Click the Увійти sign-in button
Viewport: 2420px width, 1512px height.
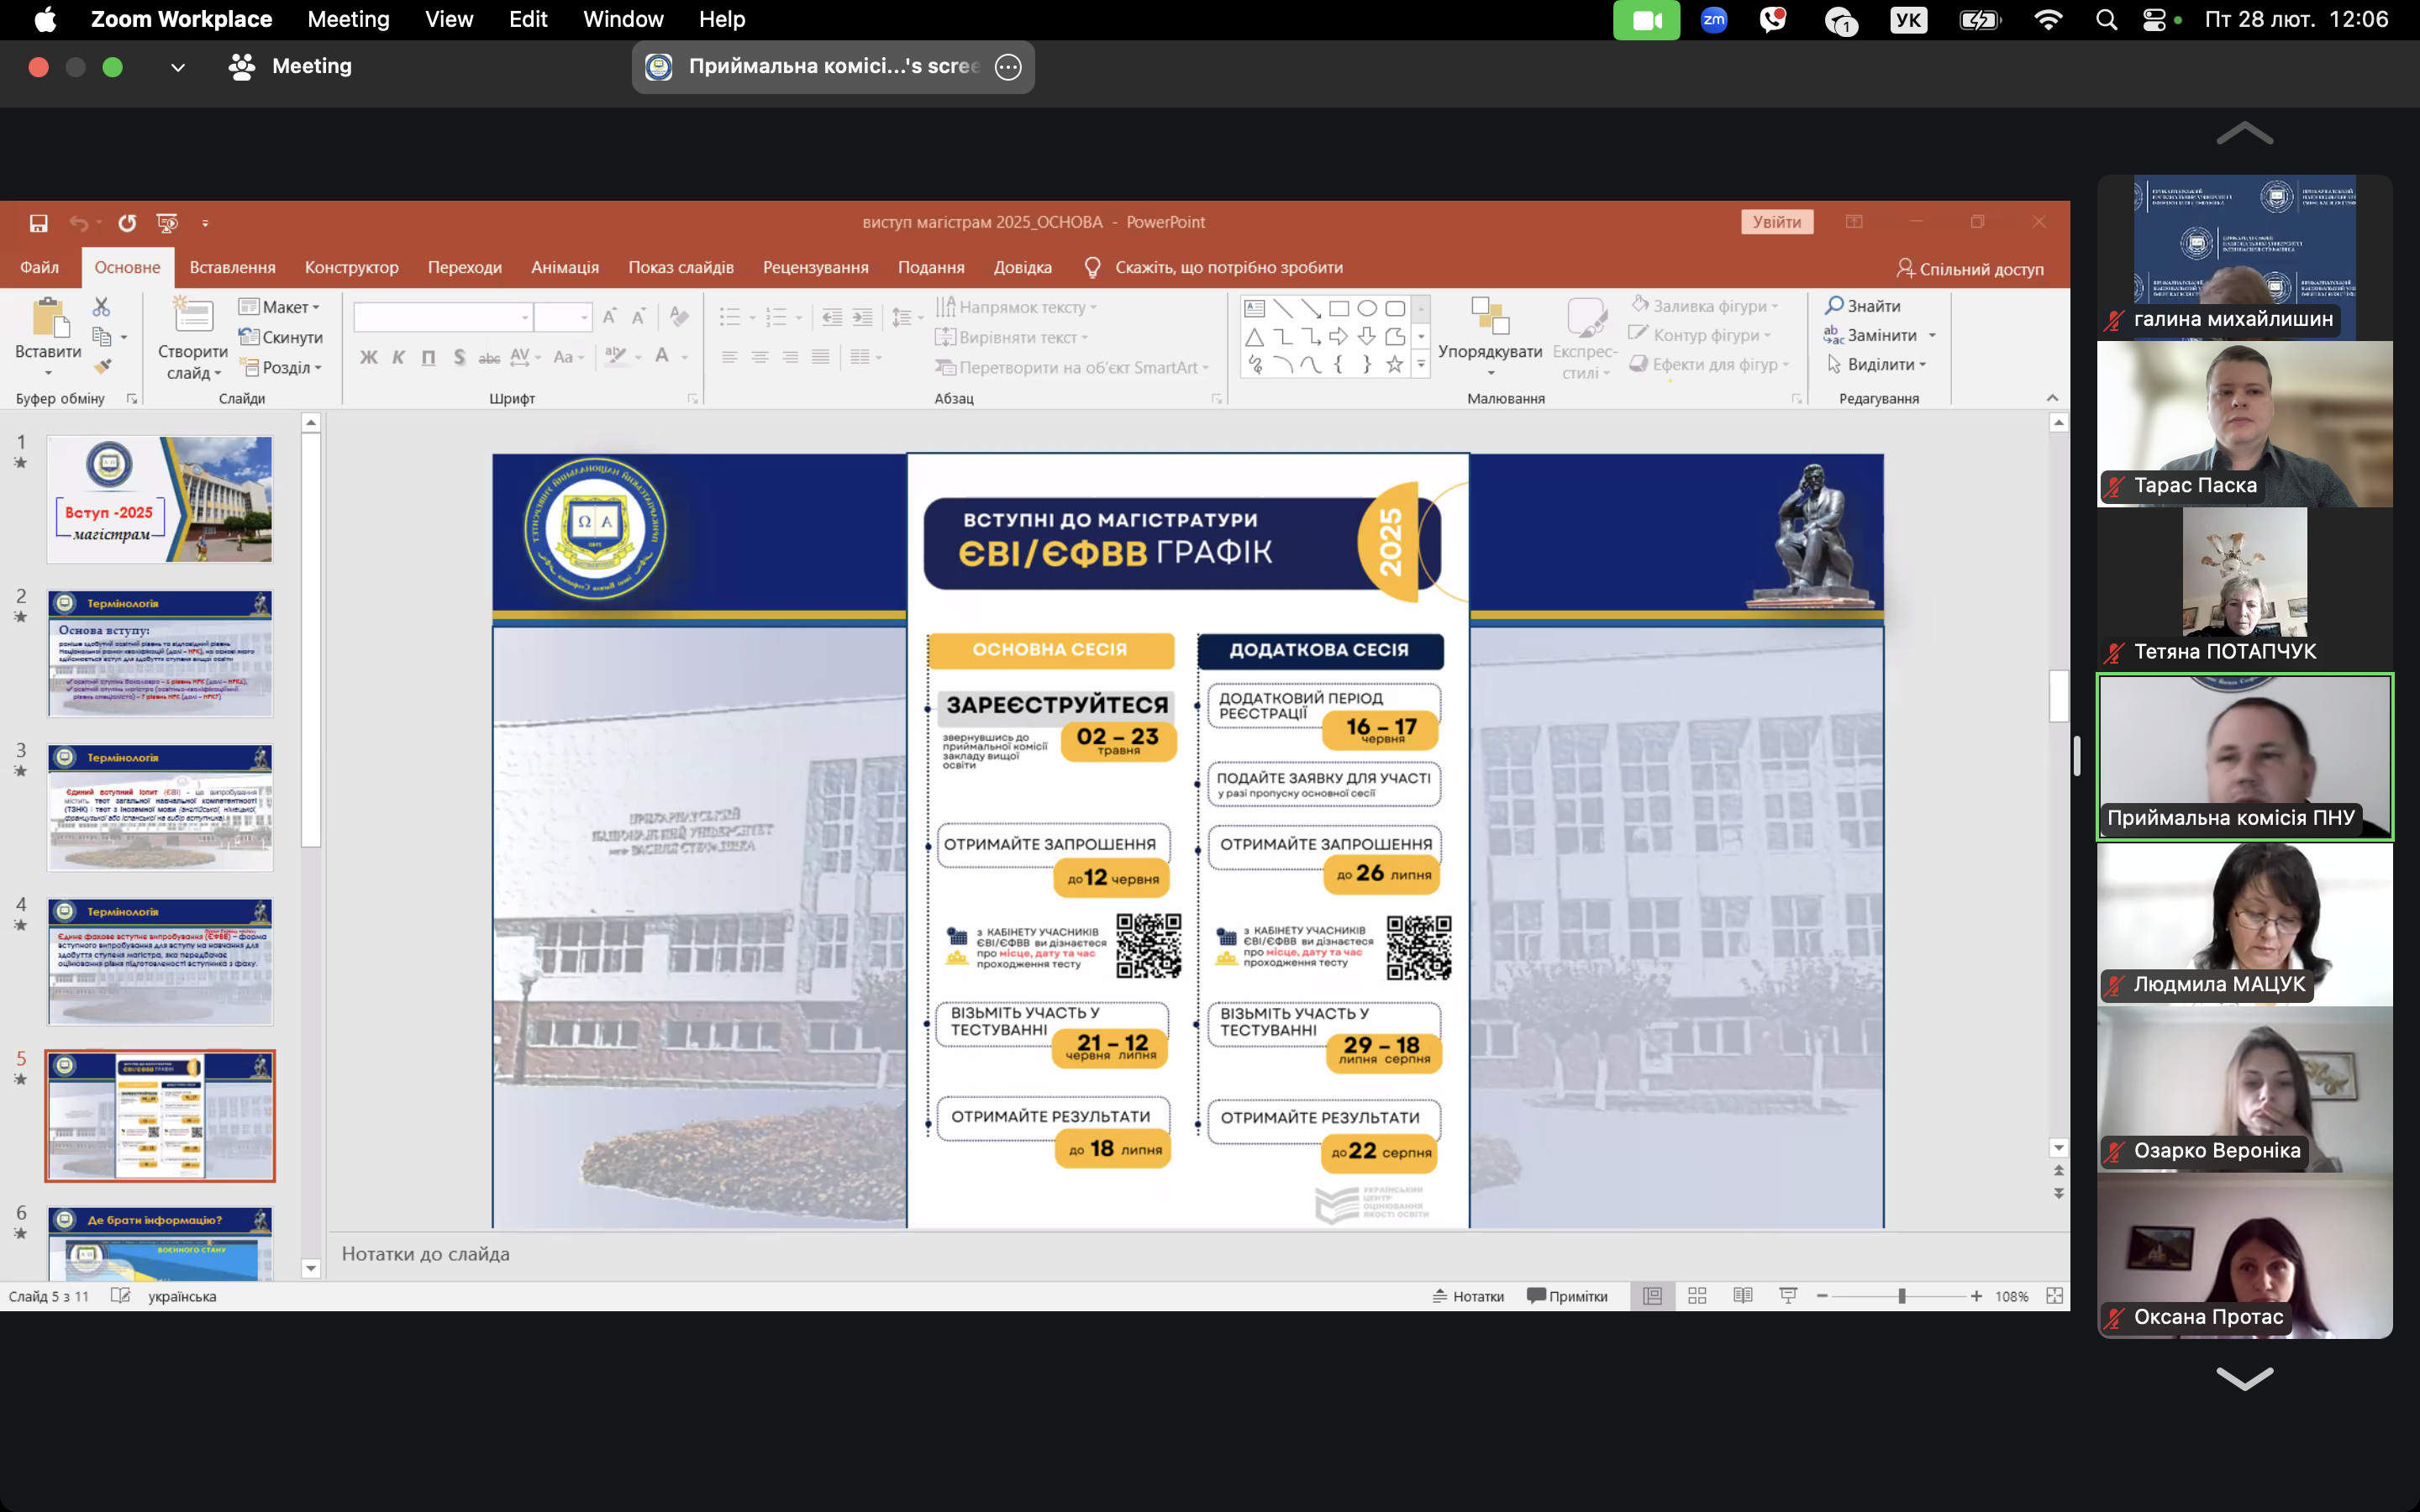(x=1776, y=222)
